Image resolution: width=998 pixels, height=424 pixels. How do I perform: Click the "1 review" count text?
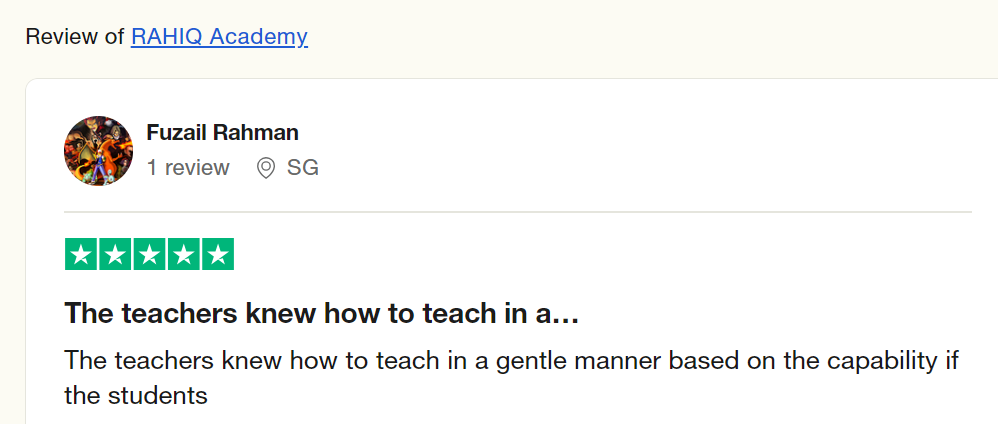click(x=188, y=168)
